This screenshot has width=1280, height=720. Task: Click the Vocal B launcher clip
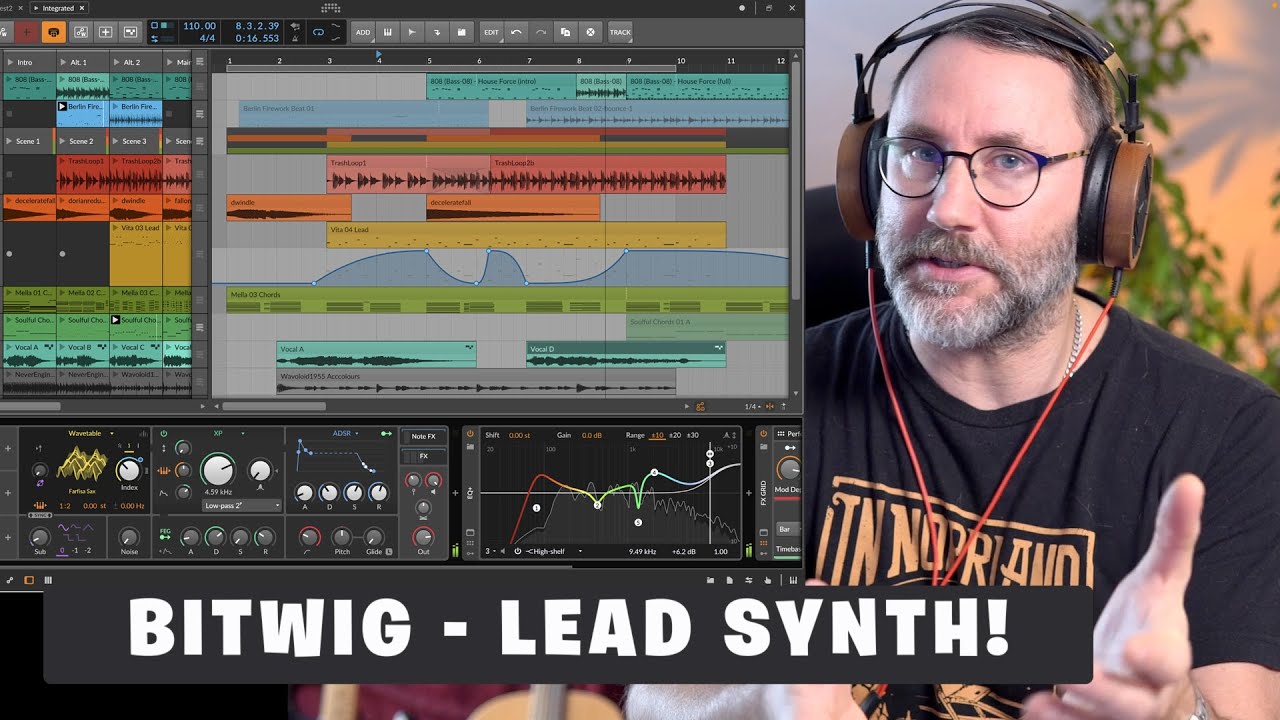82,352
